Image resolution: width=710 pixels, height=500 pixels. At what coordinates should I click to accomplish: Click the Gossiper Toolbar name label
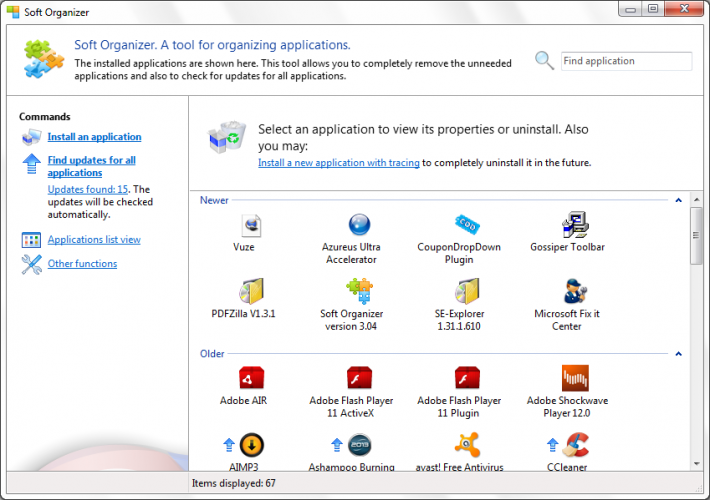[567, 247]
